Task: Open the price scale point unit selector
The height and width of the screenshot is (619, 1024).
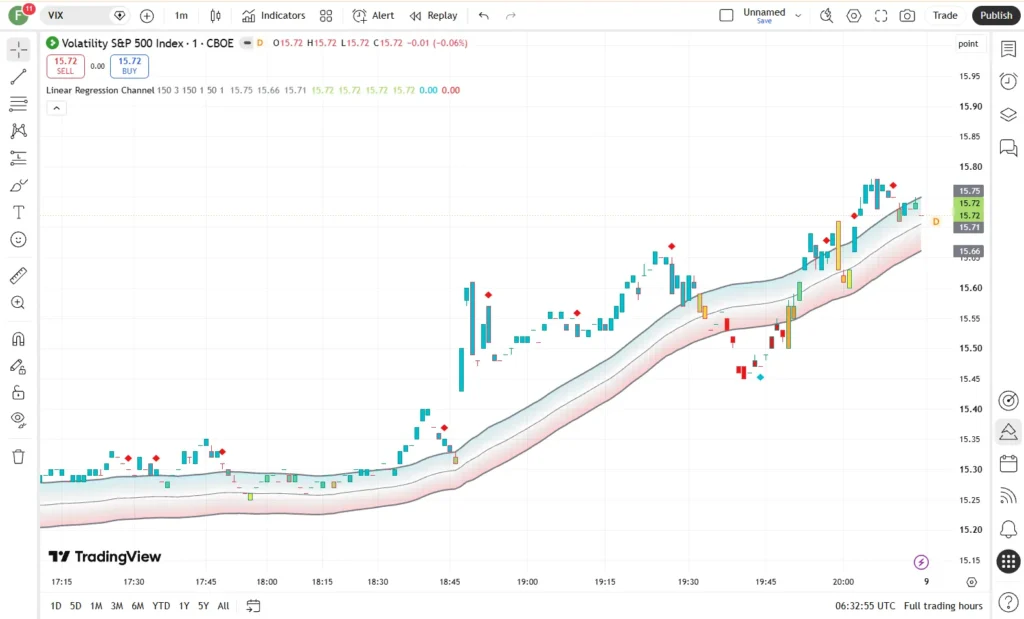Action: (x=968, y=44)
